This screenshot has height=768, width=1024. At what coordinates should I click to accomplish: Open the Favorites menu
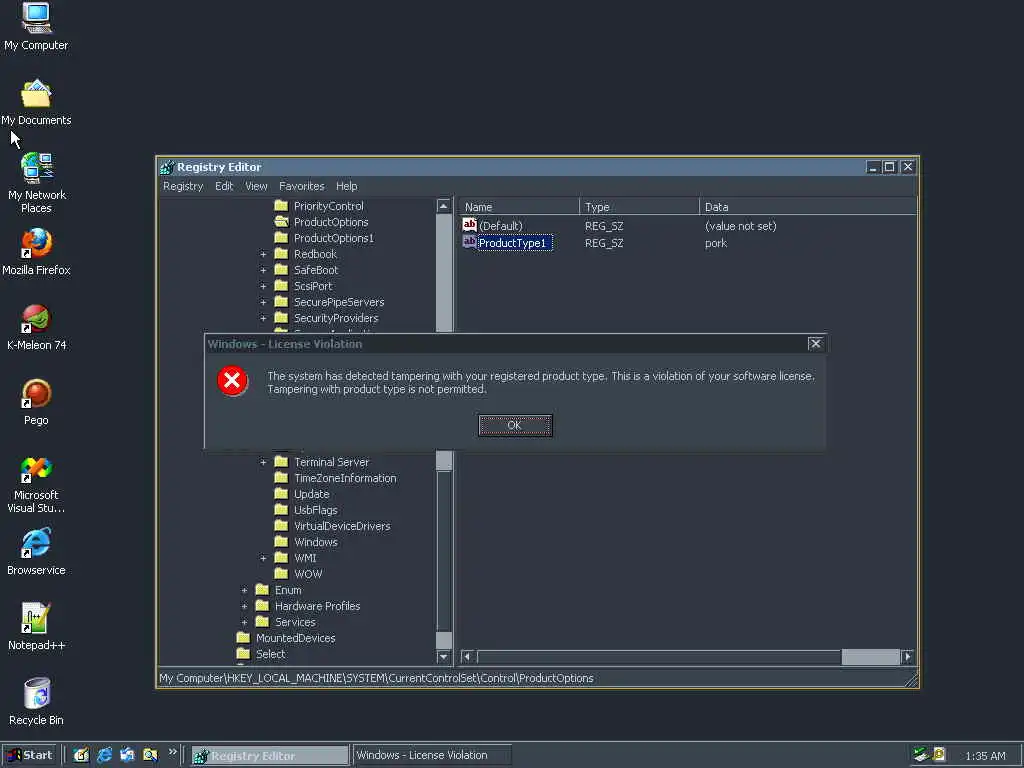[301, 186]
